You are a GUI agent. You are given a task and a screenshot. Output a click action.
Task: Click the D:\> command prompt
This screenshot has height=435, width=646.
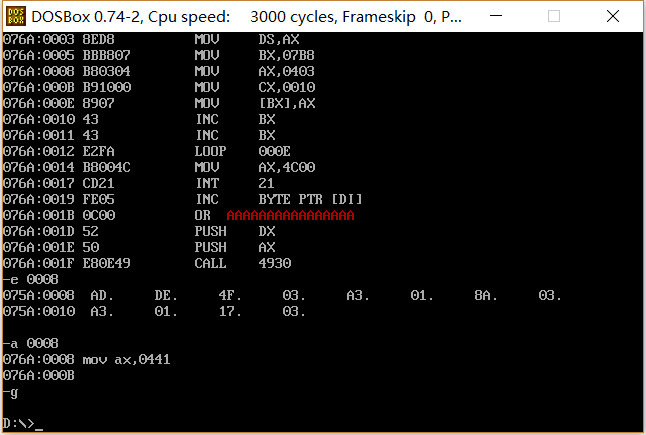19,423
